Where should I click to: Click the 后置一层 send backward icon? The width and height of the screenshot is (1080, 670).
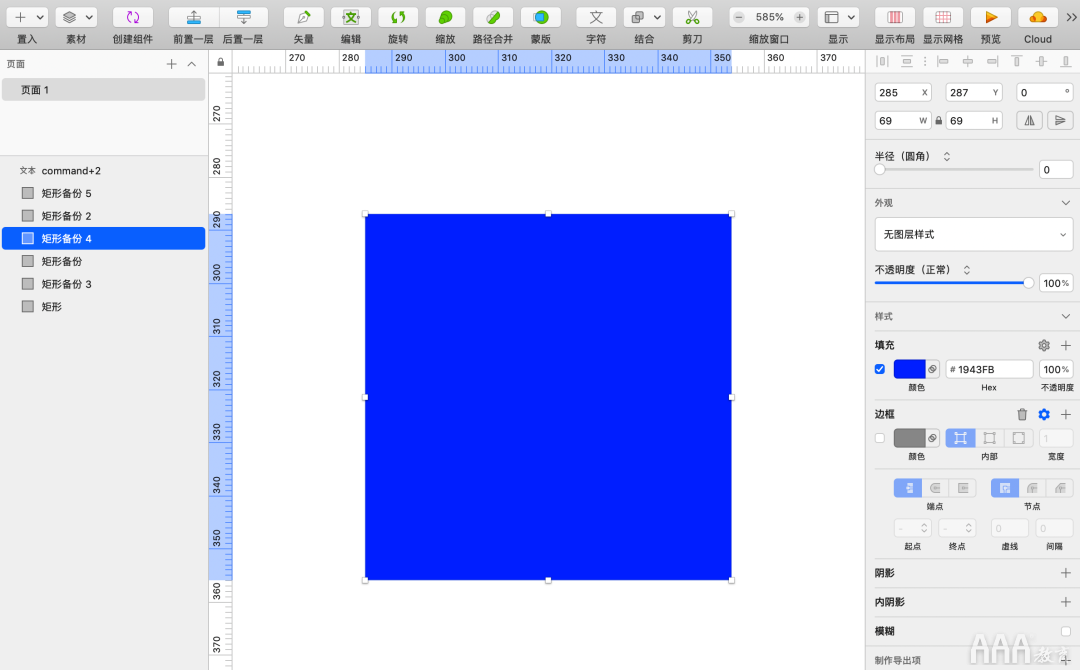pos(244,17)
